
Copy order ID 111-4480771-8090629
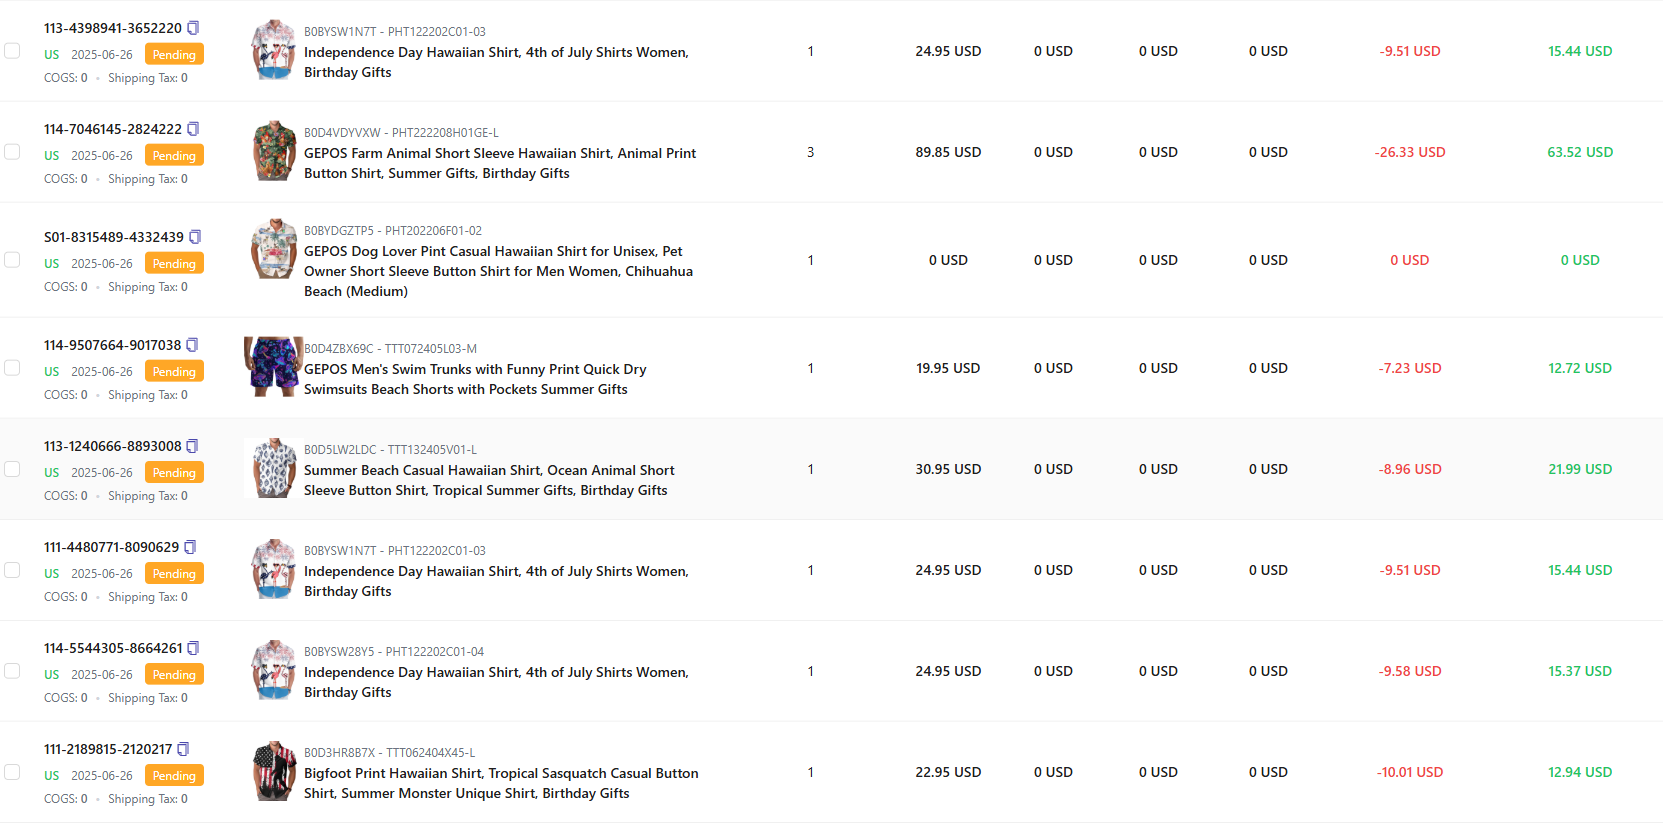pos(190,547)
